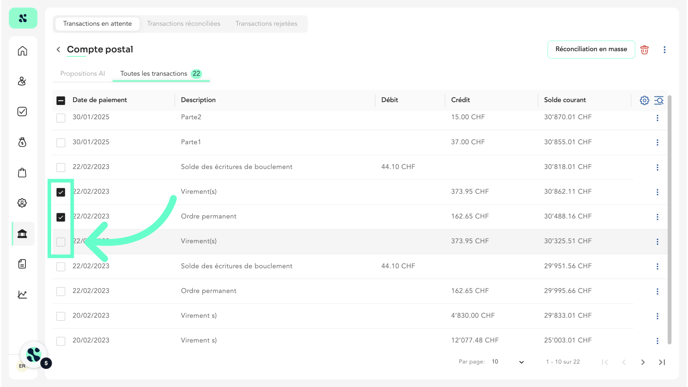Open row menu for 30'862.11 CHF row
This screenshot has width=688, height=387.
tap(657, 192)
